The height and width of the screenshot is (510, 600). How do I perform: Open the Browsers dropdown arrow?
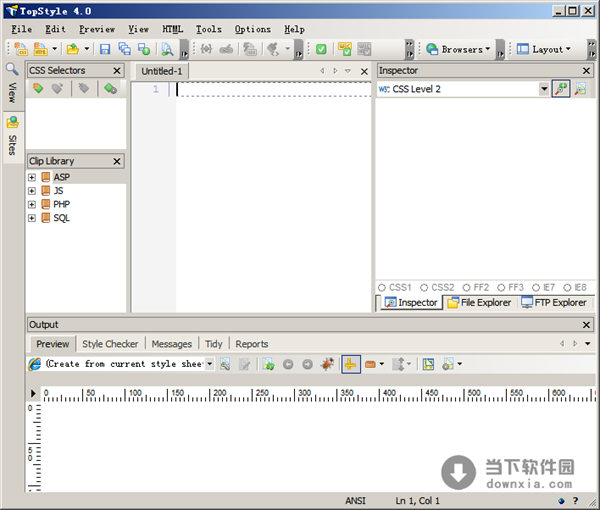(488, 49)
